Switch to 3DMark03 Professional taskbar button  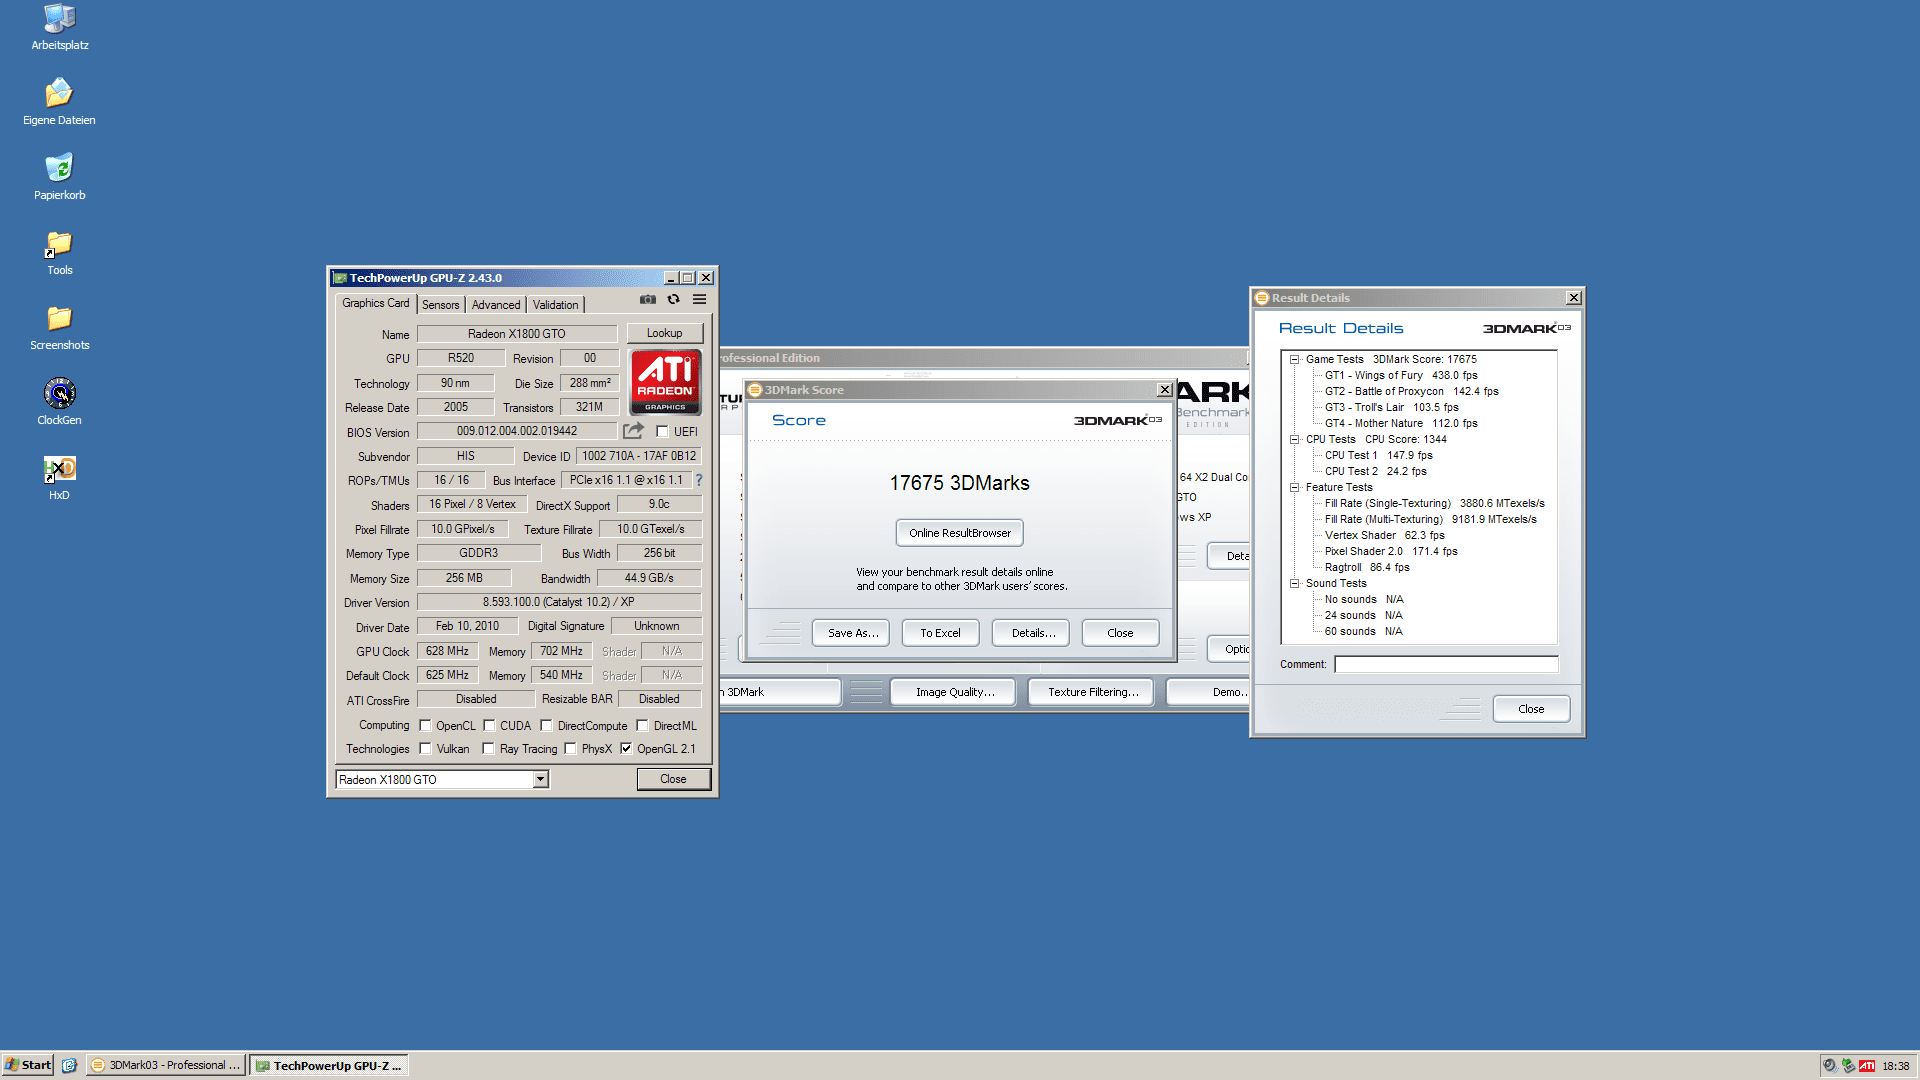coord(166,1065)
